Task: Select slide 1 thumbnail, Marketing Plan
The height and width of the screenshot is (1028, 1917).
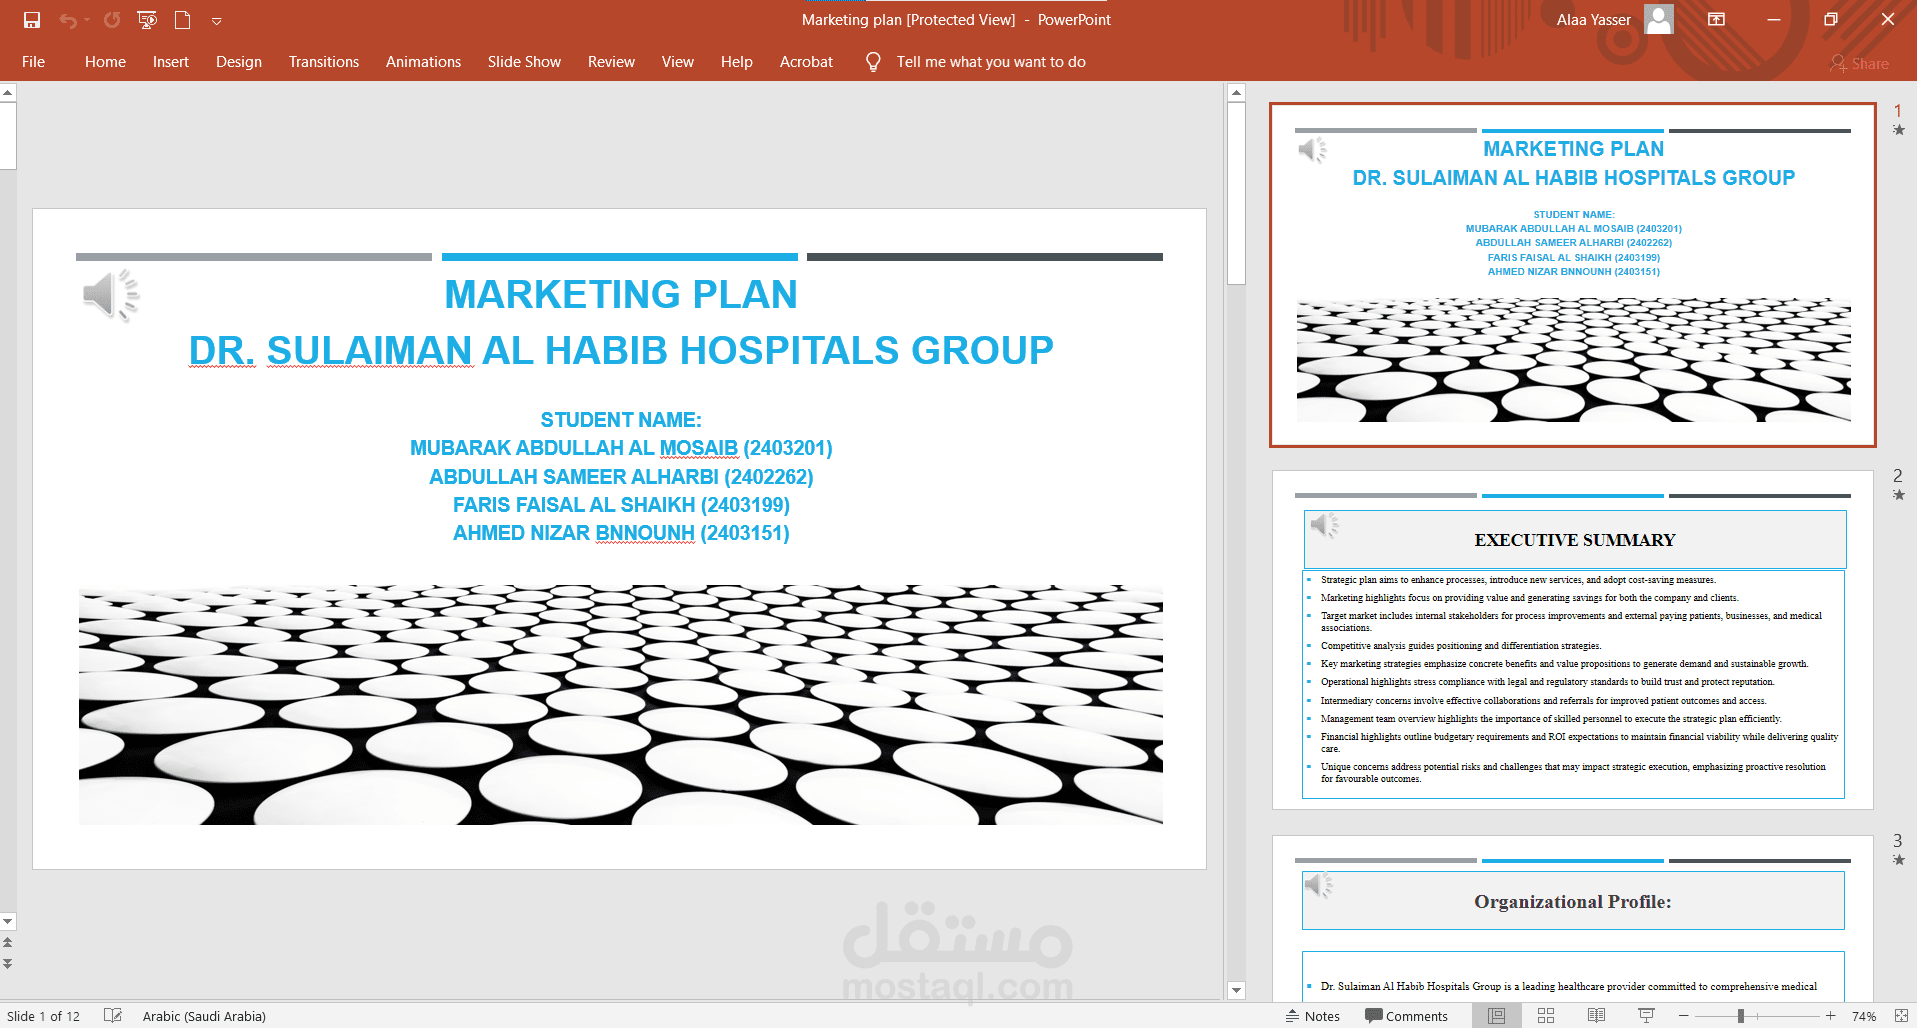Action: coord(1573,275)
